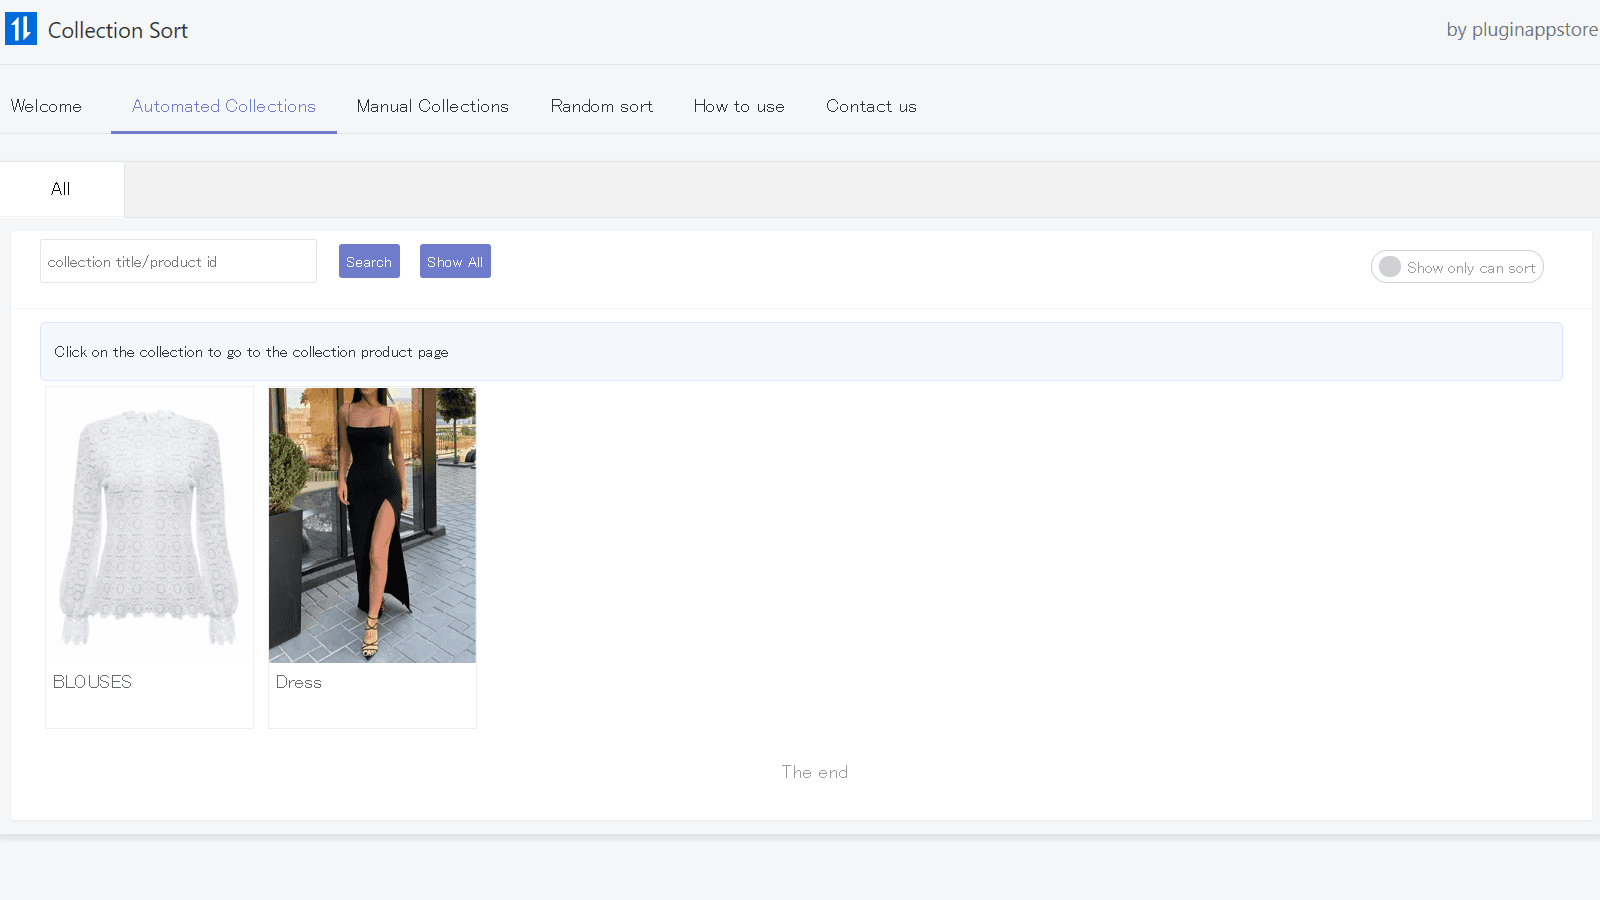This screenshot has width=1600, height=900.
Task: Click the All filter tab
Action: point(61,189)
